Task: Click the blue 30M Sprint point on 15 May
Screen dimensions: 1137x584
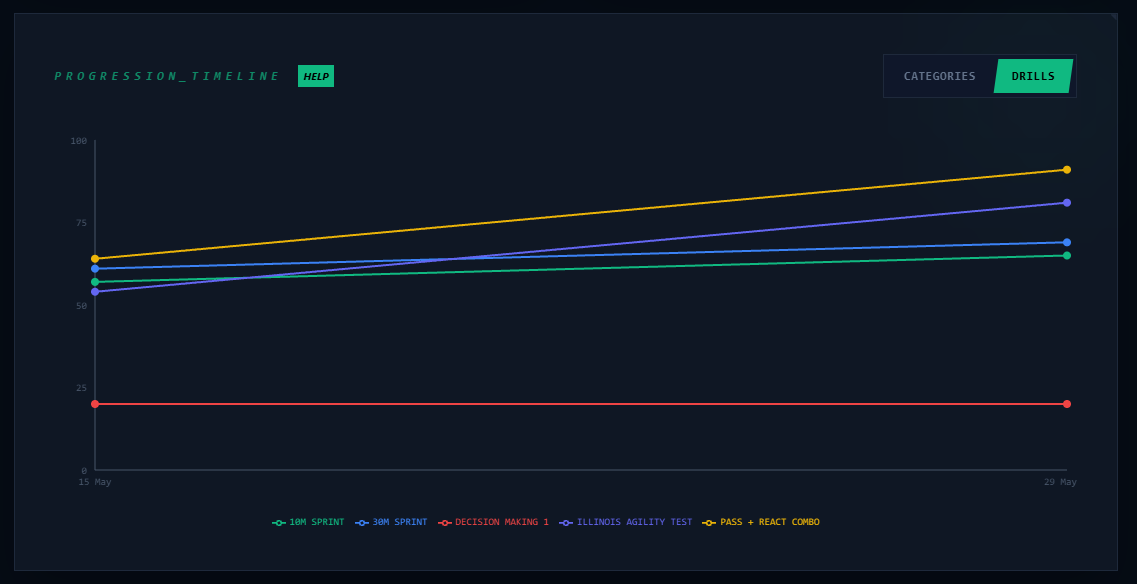Action: [95, 268]
